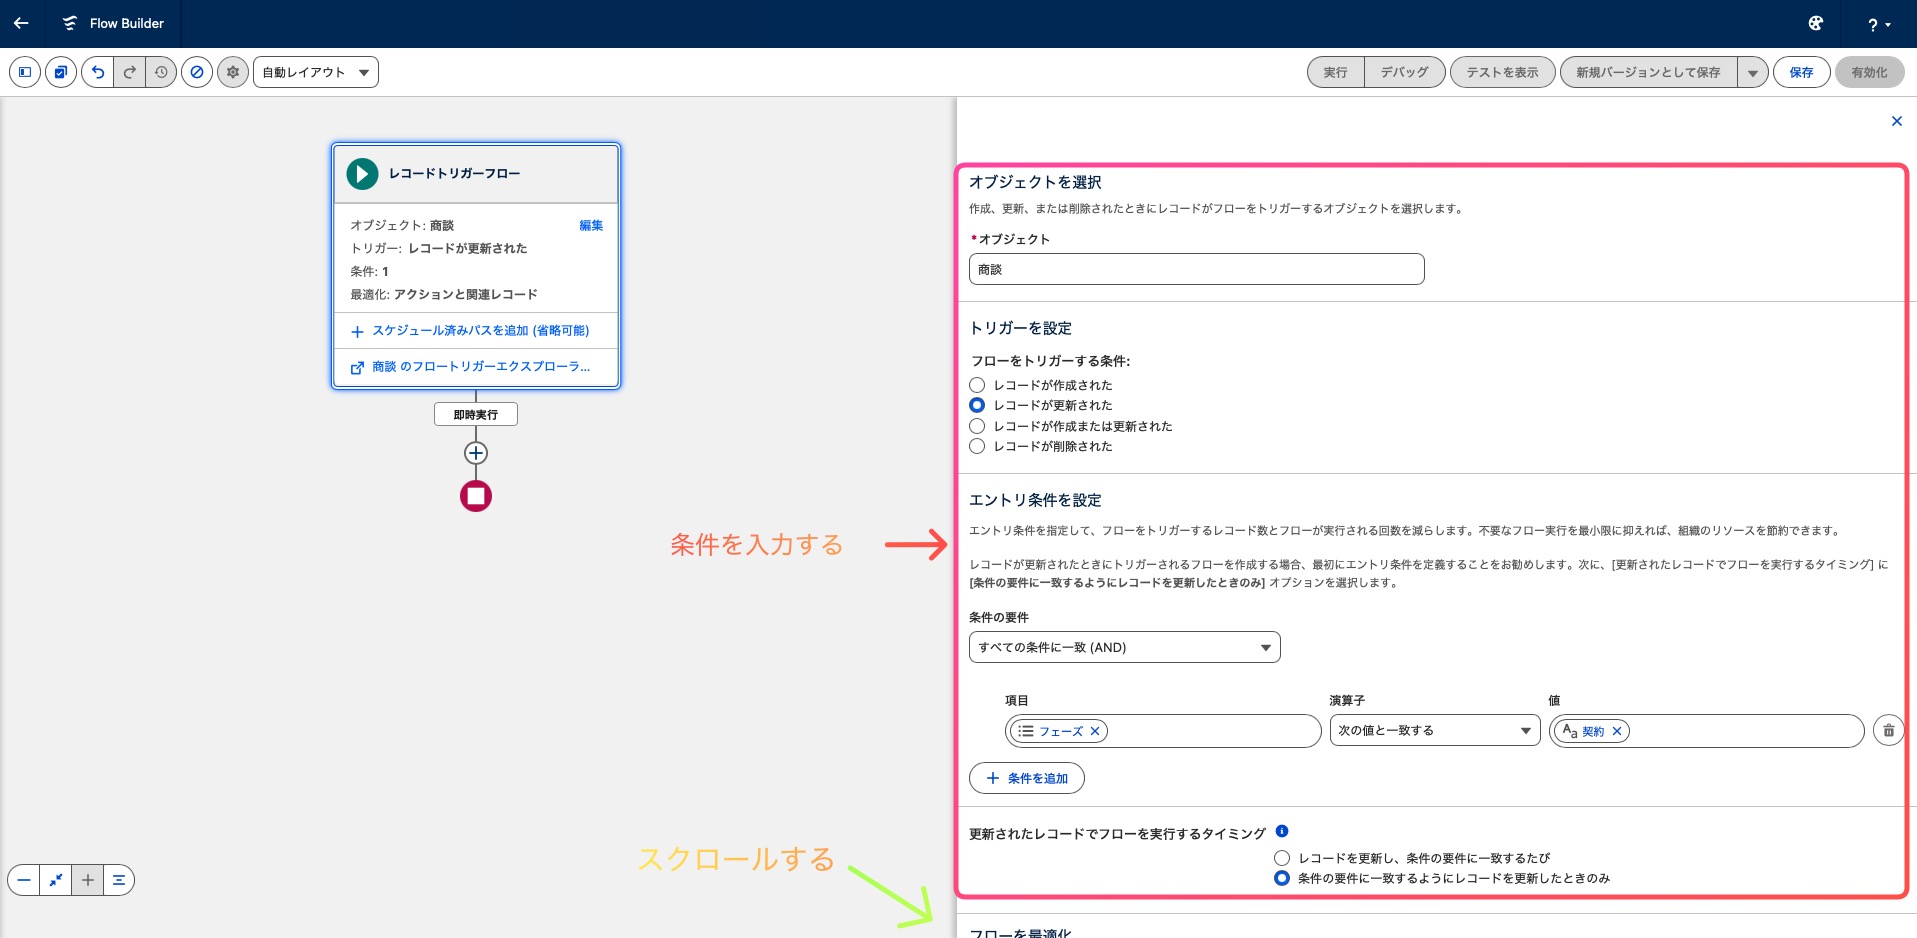Add element with plus circle below 即時実行
The width and height of the screenshot is (1917, 938).
pyautogui.click(x=476, y=453)
